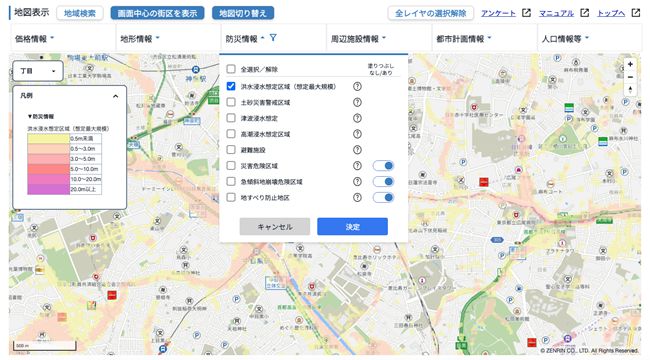Expand the 地形情報 menu
Image resolution: width=650 pixels, height=360 pixels.
(168, 39)
